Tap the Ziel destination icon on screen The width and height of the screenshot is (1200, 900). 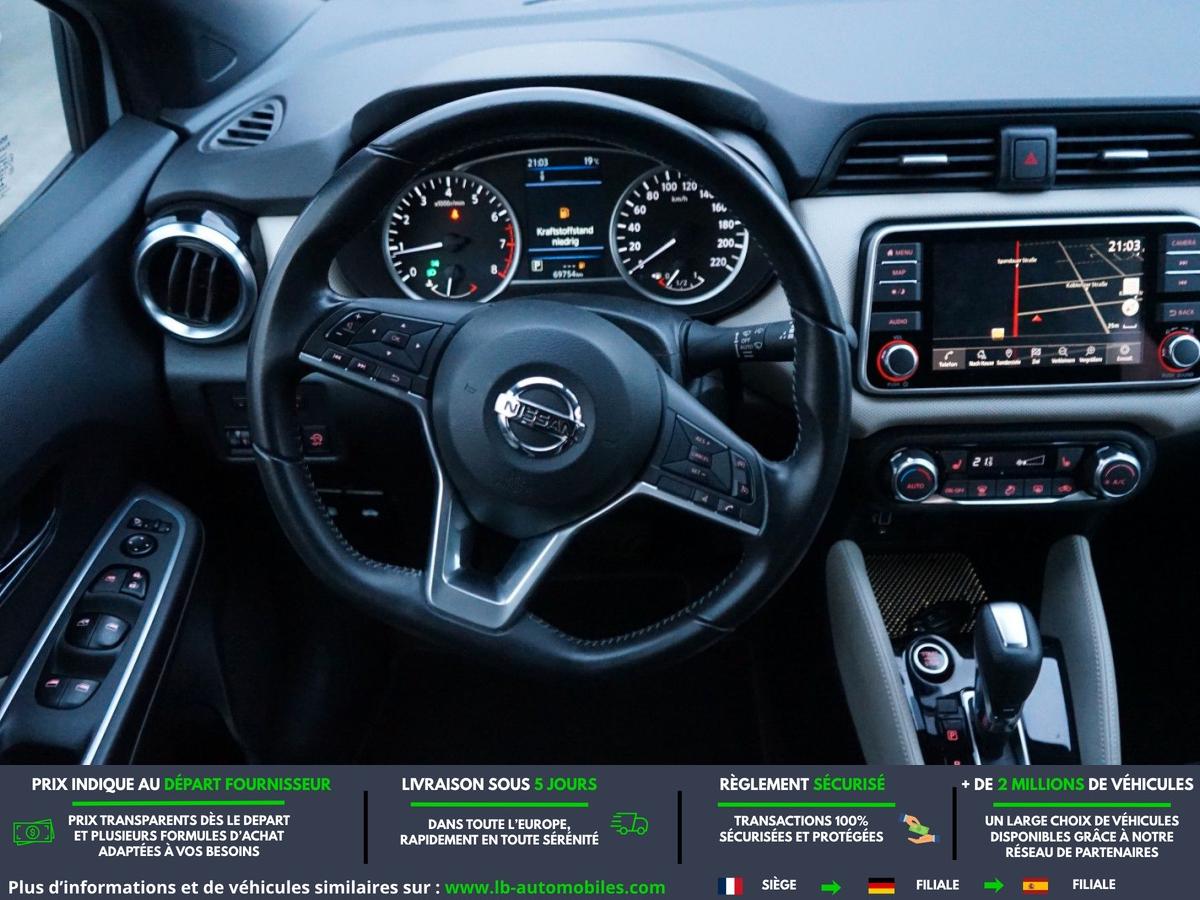click(x=1036, y=355)
